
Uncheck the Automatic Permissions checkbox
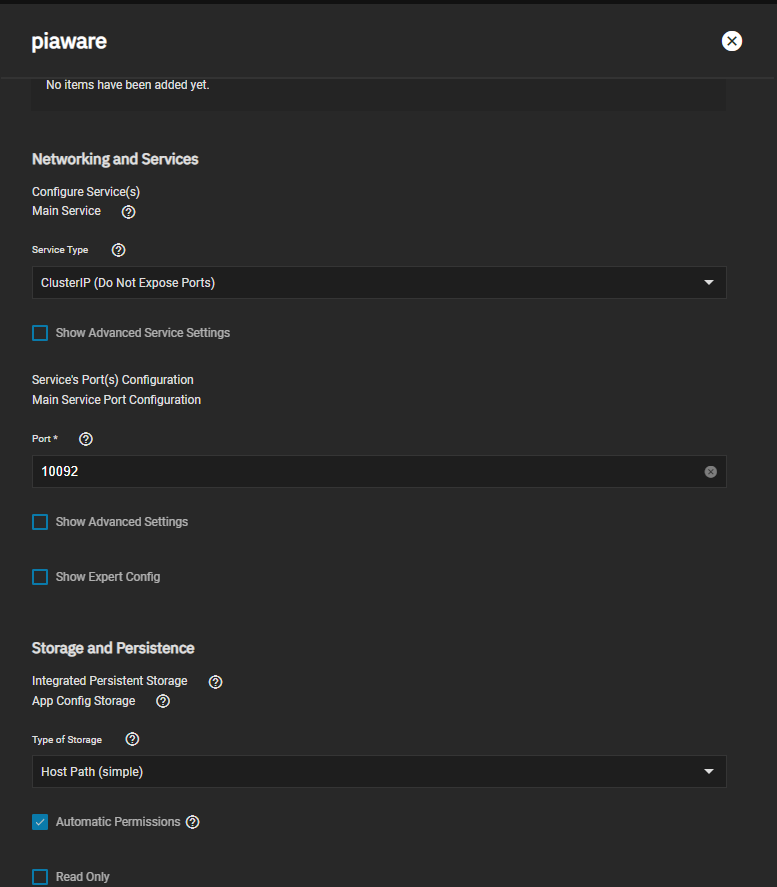coord(40,822)
